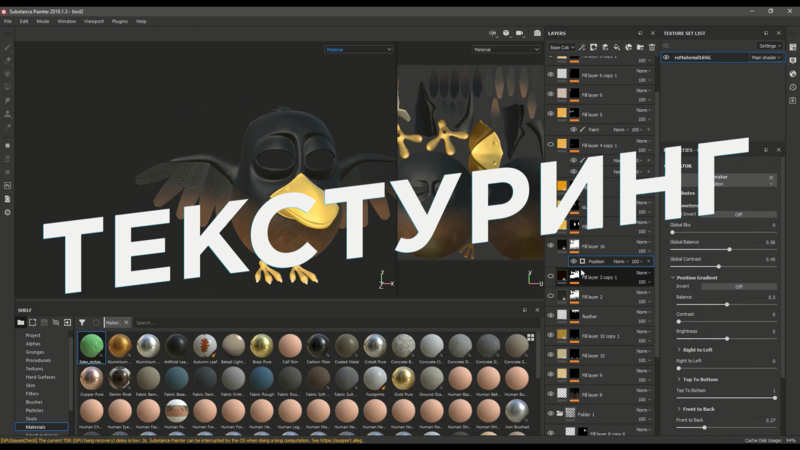Click add effect wand icon in Layers
800x450 pixels.
(x=582, y=47)
